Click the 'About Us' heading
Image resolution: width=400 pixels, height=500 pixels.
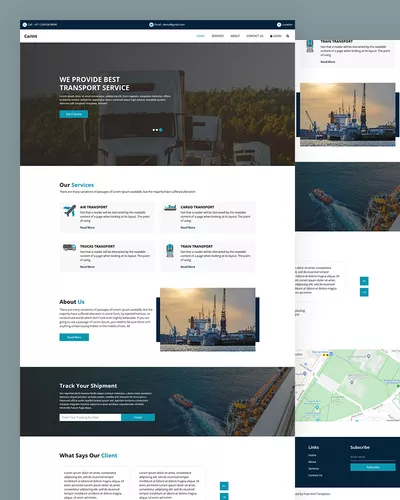[72, 302]
